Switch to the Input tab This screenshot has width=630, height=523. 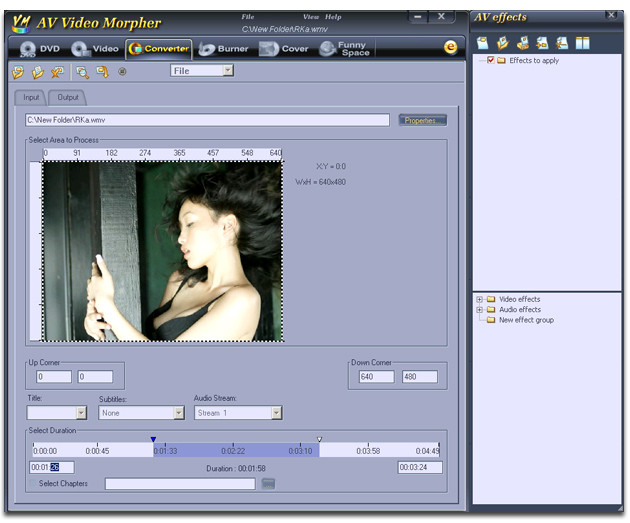[x=31, y=98]
